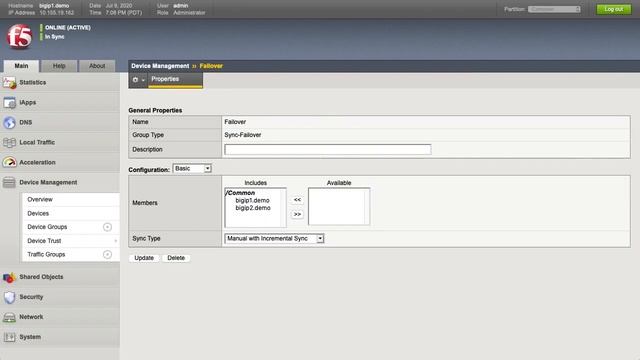640x360 pixels.
Task: Open the DNS menu label
Action: (x=26, y=122)
